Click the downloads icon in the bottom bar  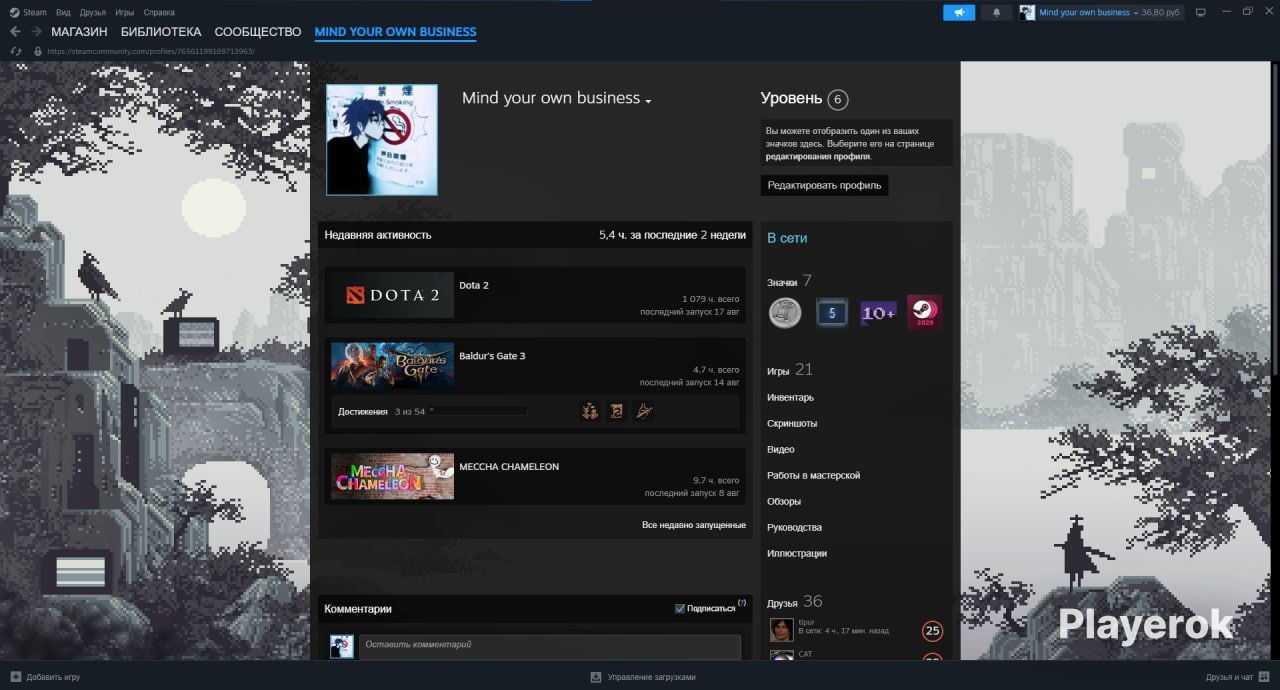(x=596, y=677)
